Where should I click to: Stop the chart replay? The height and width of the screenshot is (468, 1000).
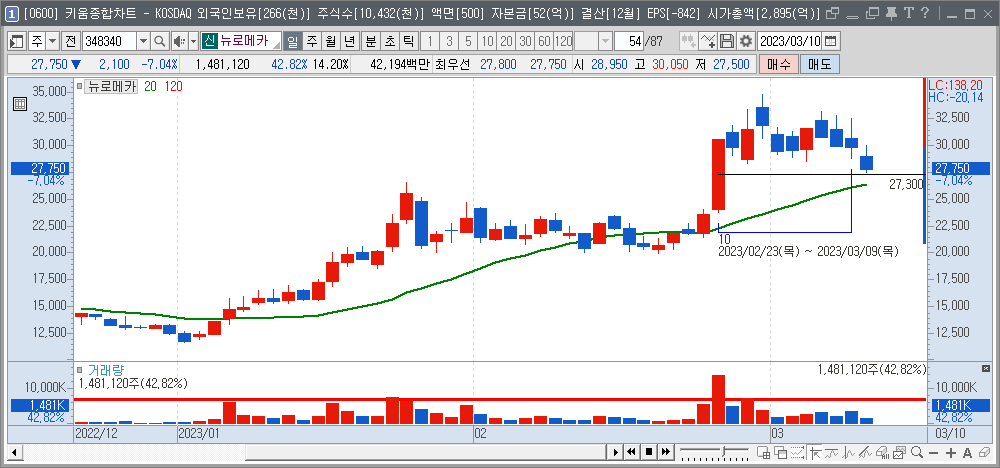click(649, 452)
